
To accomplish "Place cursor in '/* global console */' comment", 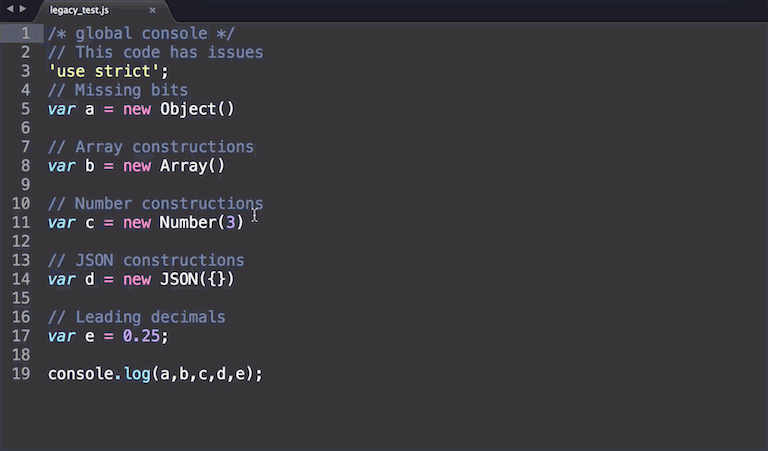I will tap(142, 33).
